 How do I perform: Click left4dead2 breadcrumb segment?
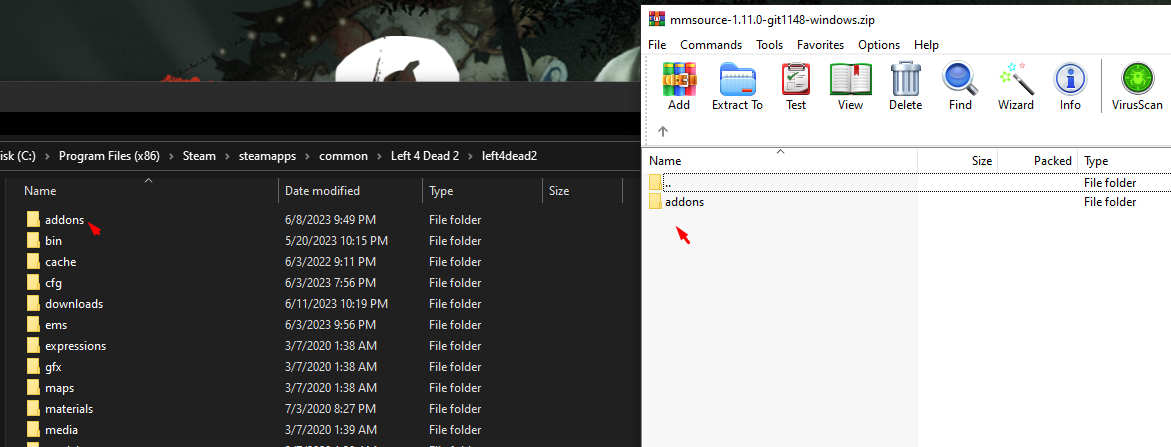tap(509, 156)
